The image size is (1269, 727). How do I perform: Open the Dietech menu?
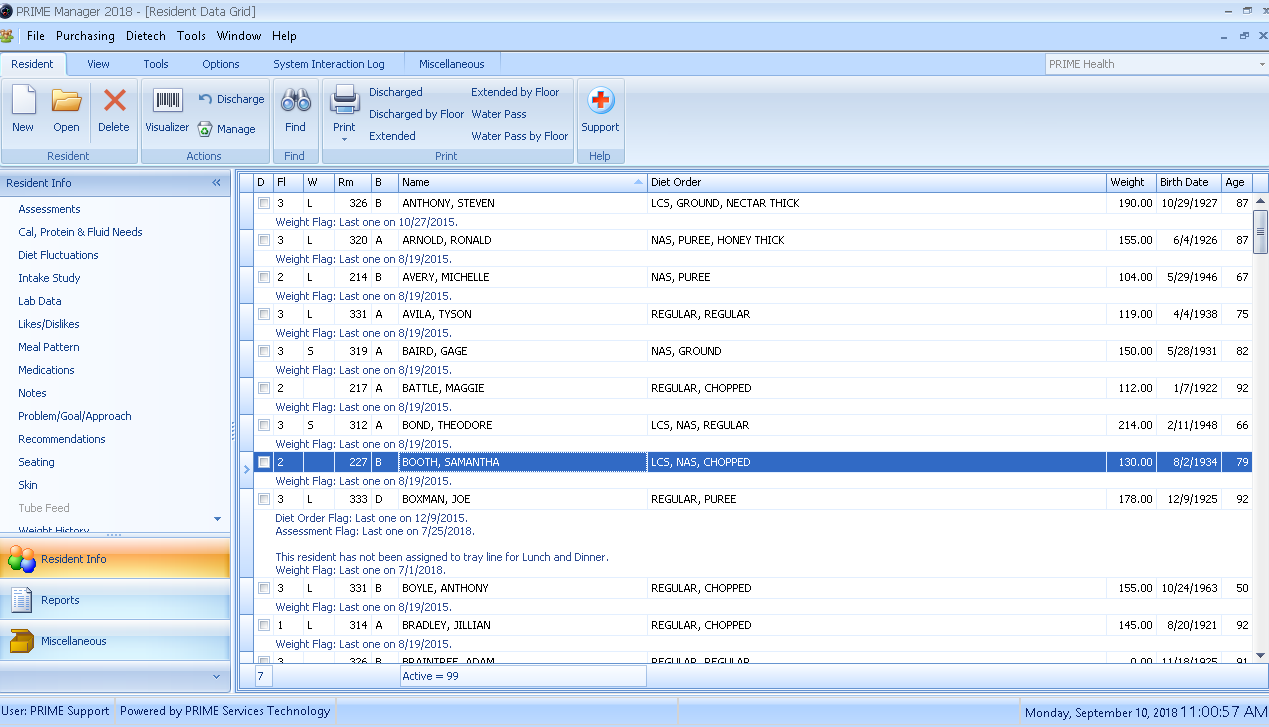pos(146,36)
